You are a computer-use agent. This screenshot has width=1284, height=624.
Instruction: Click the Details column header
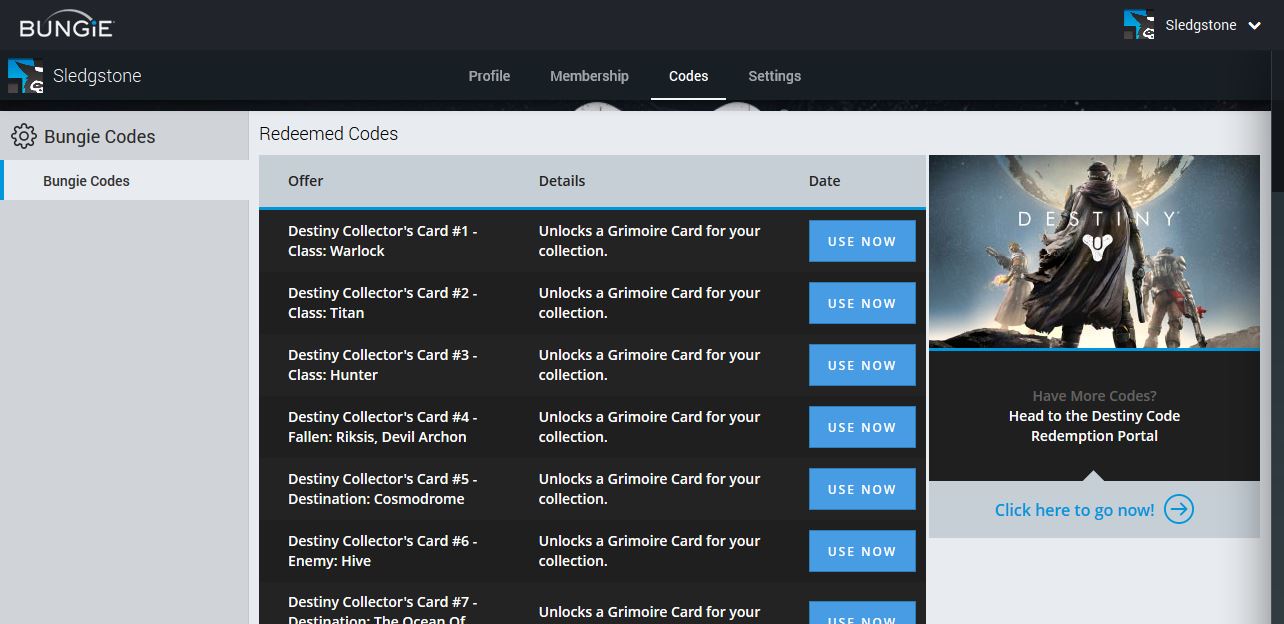click(x=562, y=181)
